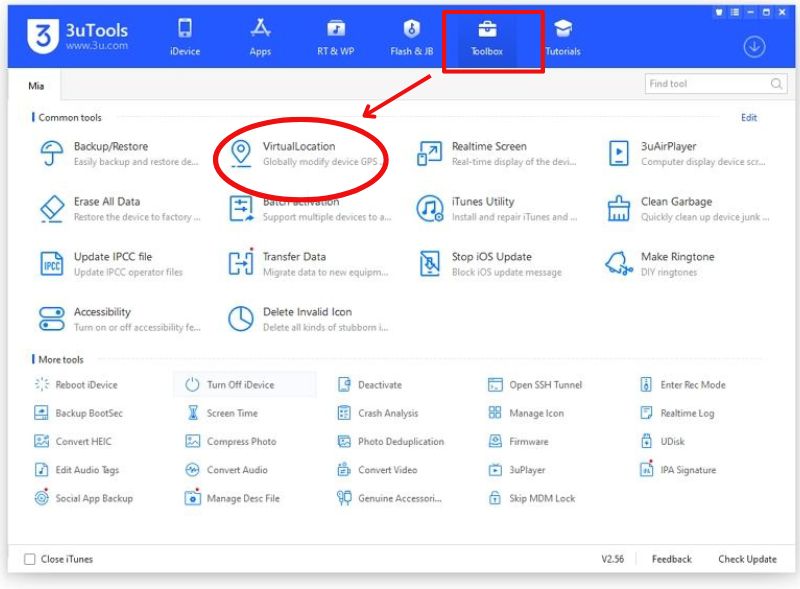The width and height of the screenshot is (800, 589).
Task: Launch the Convert Video tool
Action: [377, 470]
